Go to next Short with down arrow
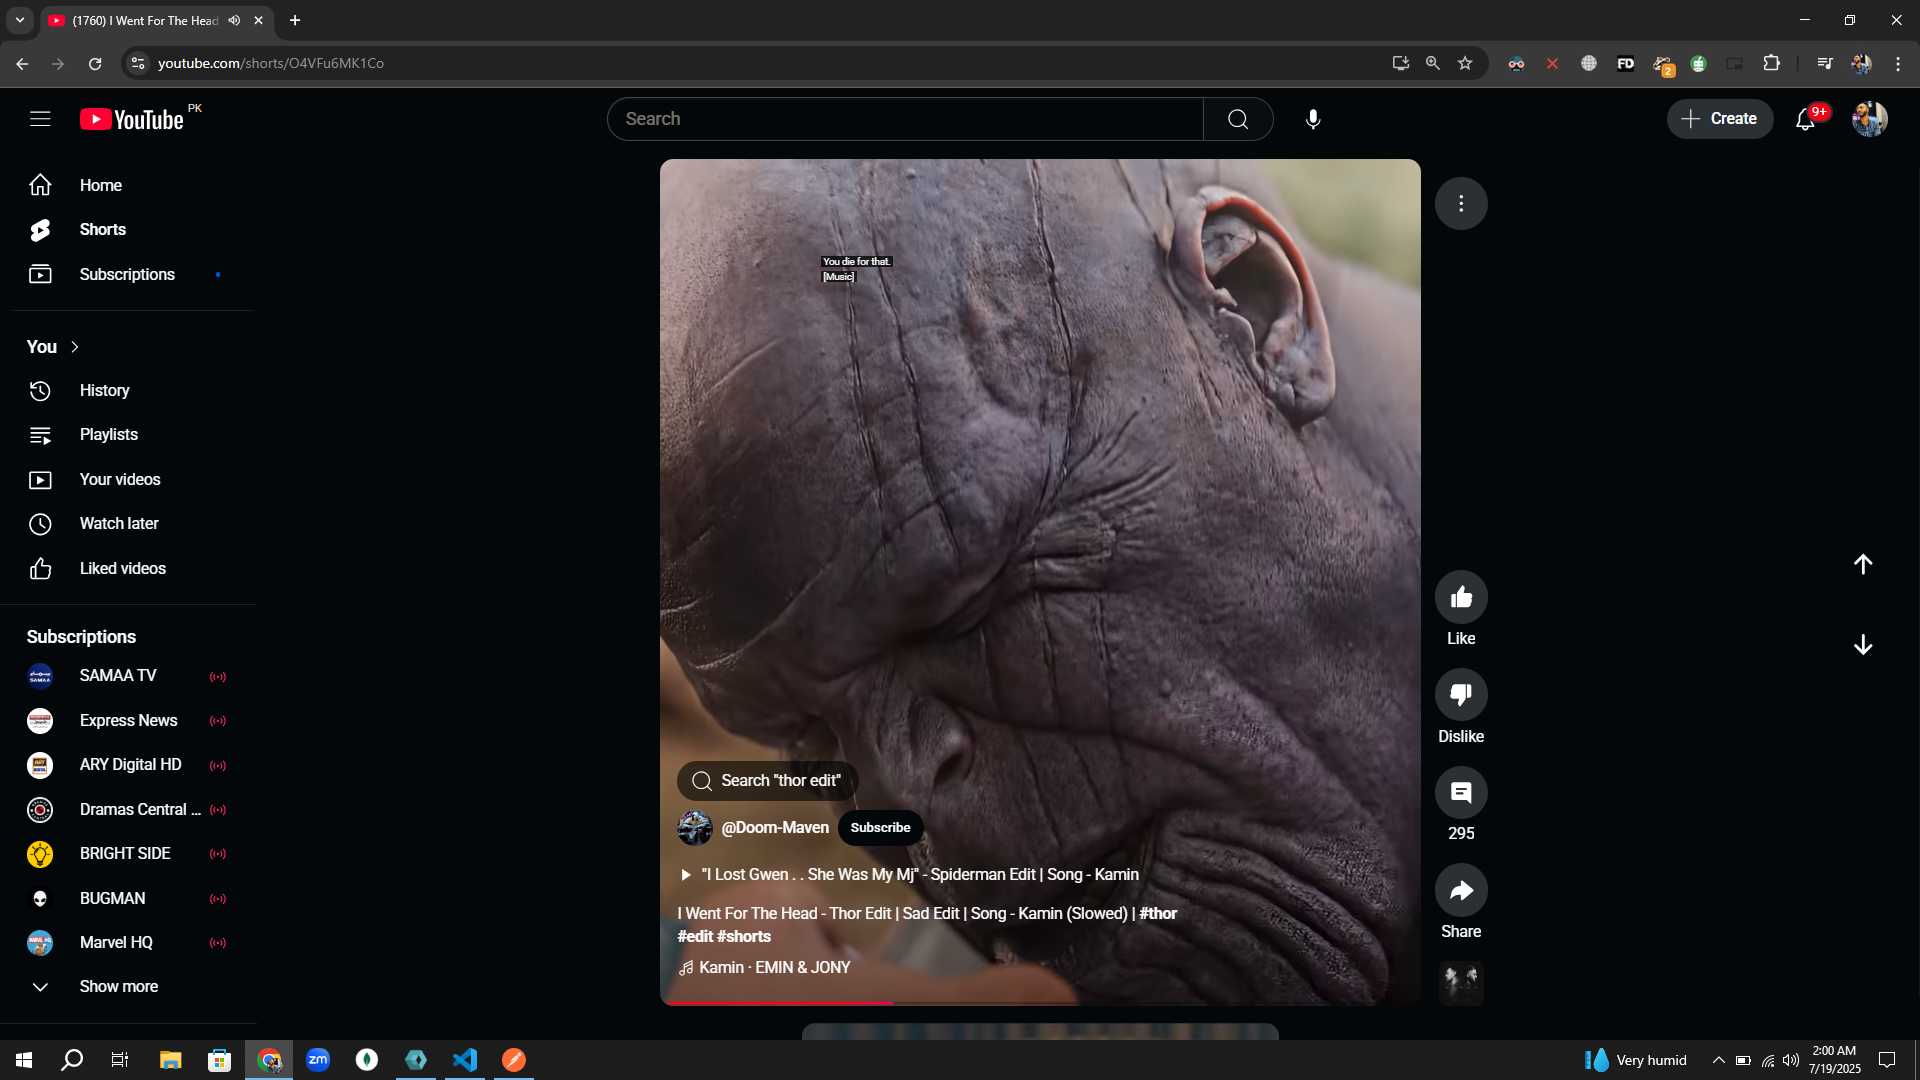This screenshot has height=1080, width=1920. [x=1863, y=645]
